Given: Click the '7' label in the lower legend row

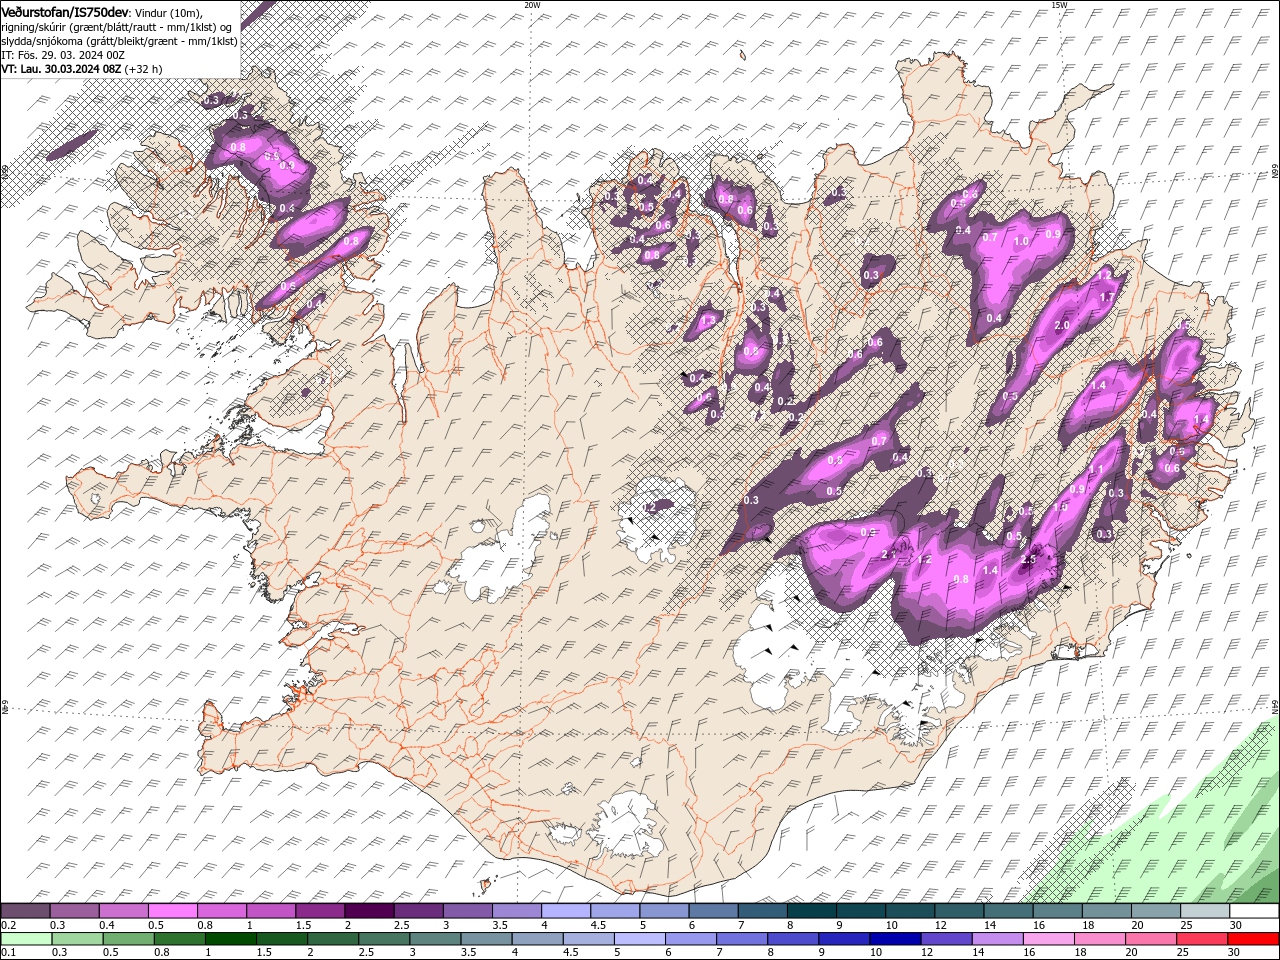Looking at the screenshot, I should [720, 953].
